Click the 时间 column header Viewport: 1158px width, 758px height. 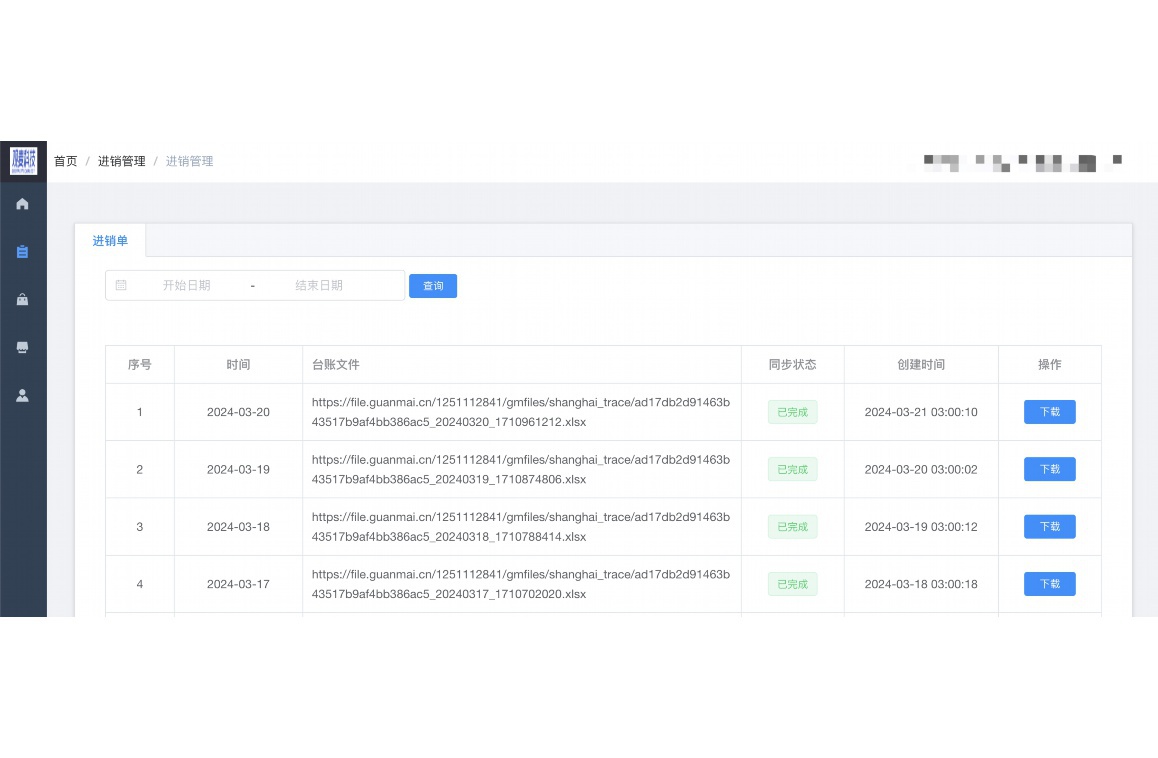point(238,365)
